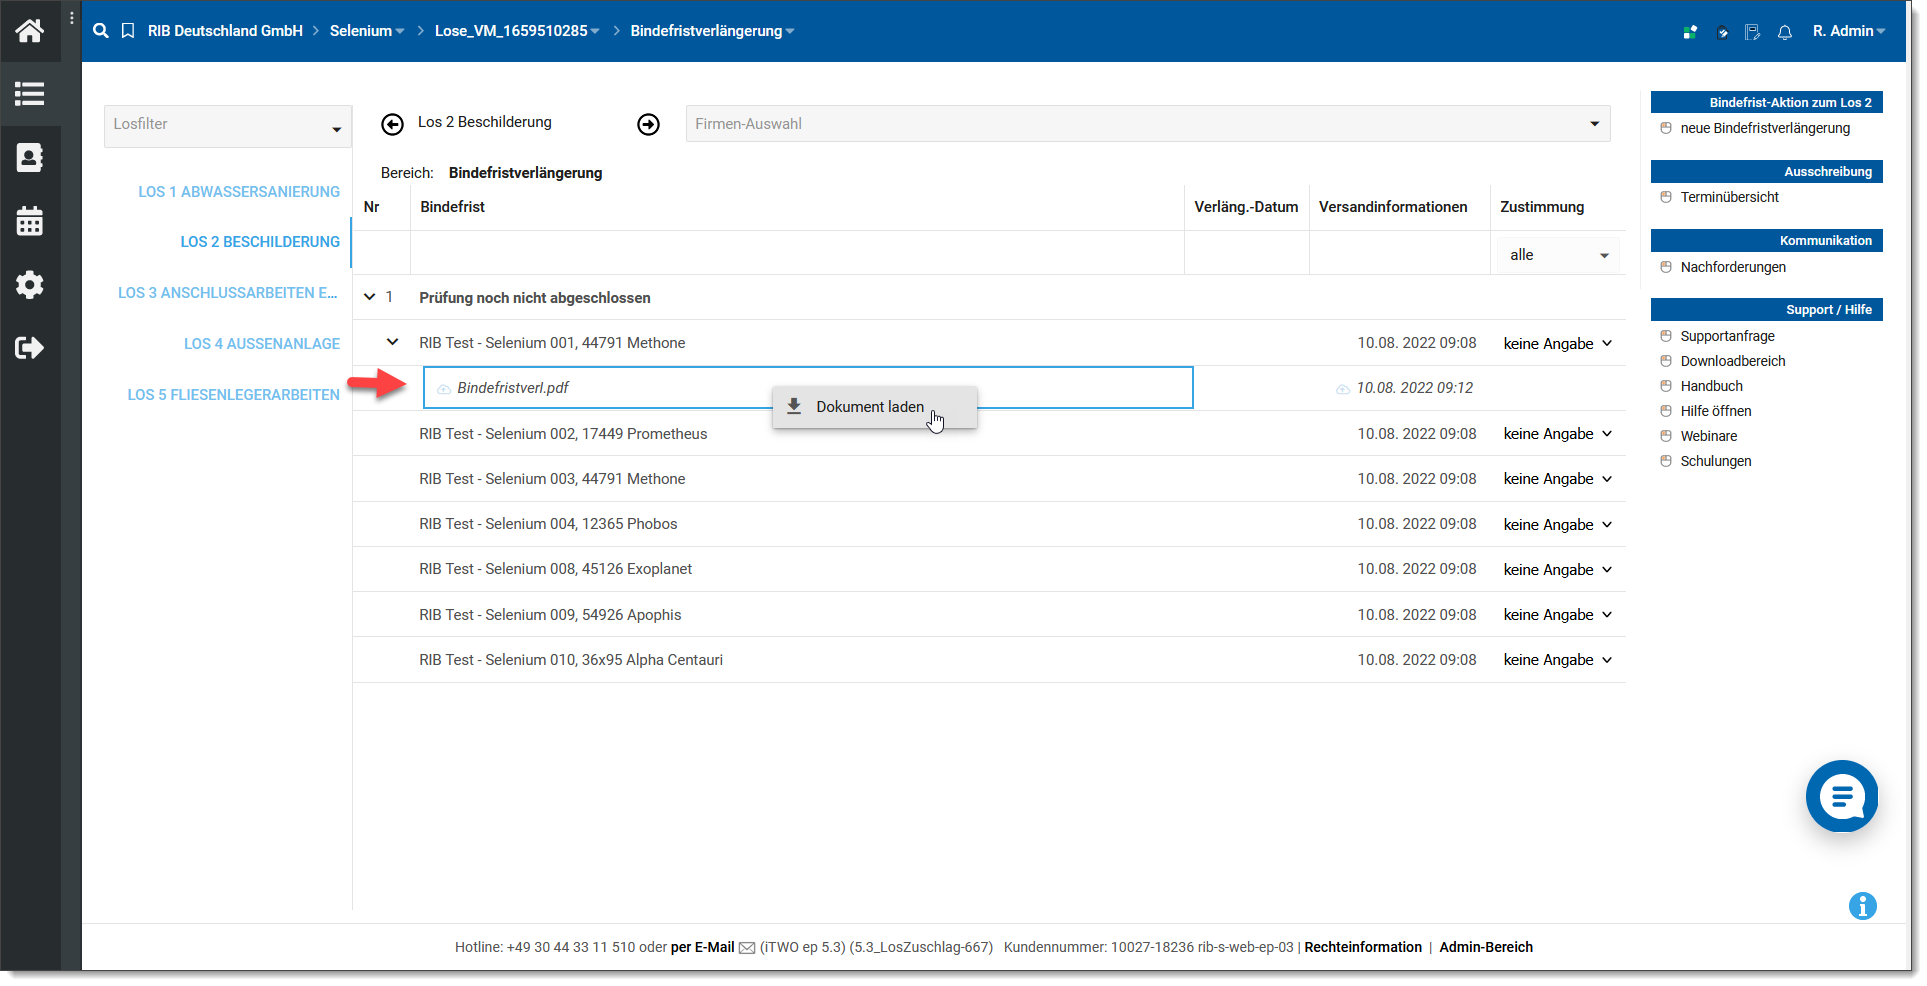Click per E-Mail link in the footer

(x=702, y=947)
